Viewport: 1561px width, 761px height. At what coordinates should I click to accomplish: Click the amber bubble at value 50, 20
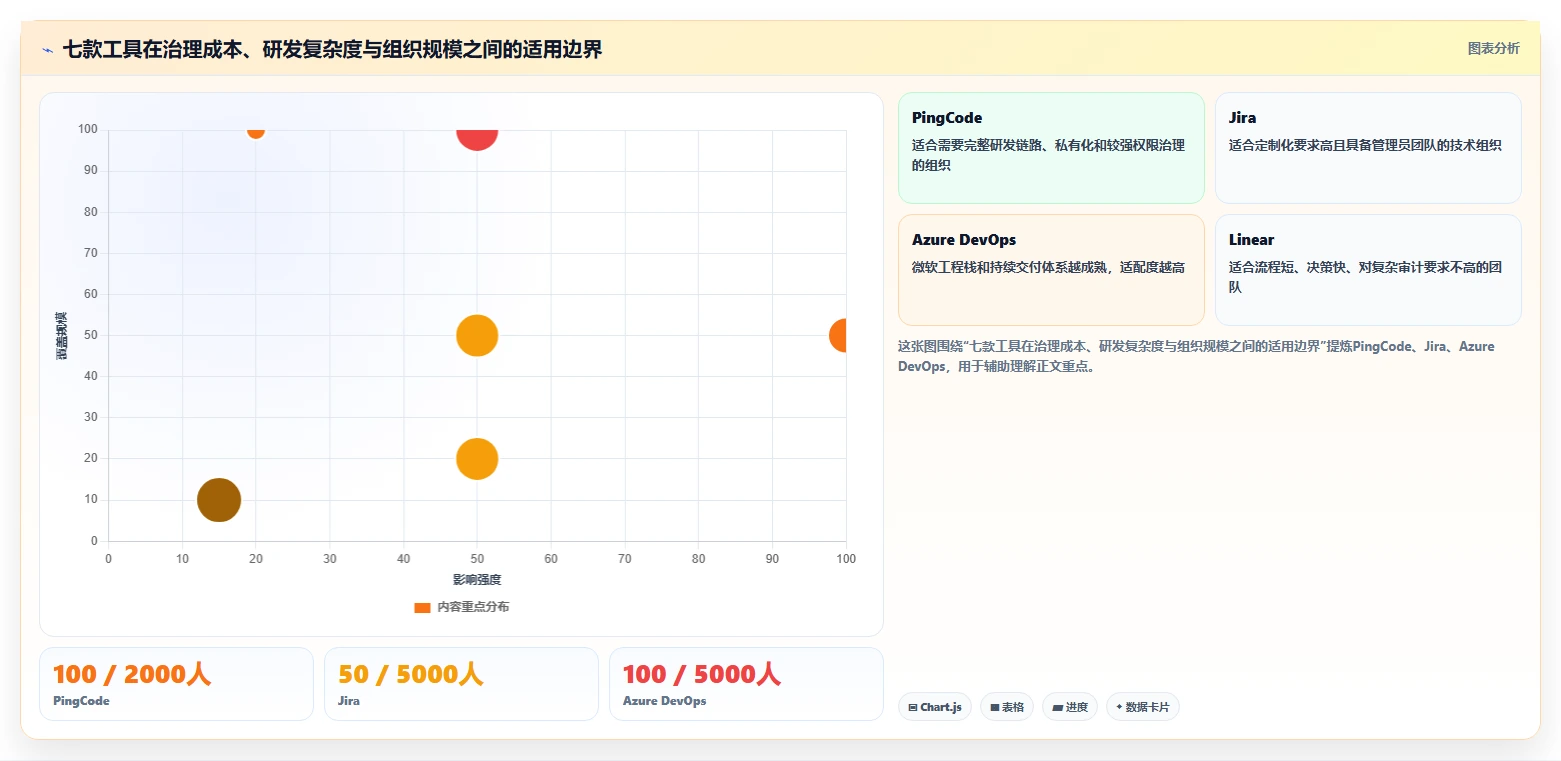click(477, 459)
